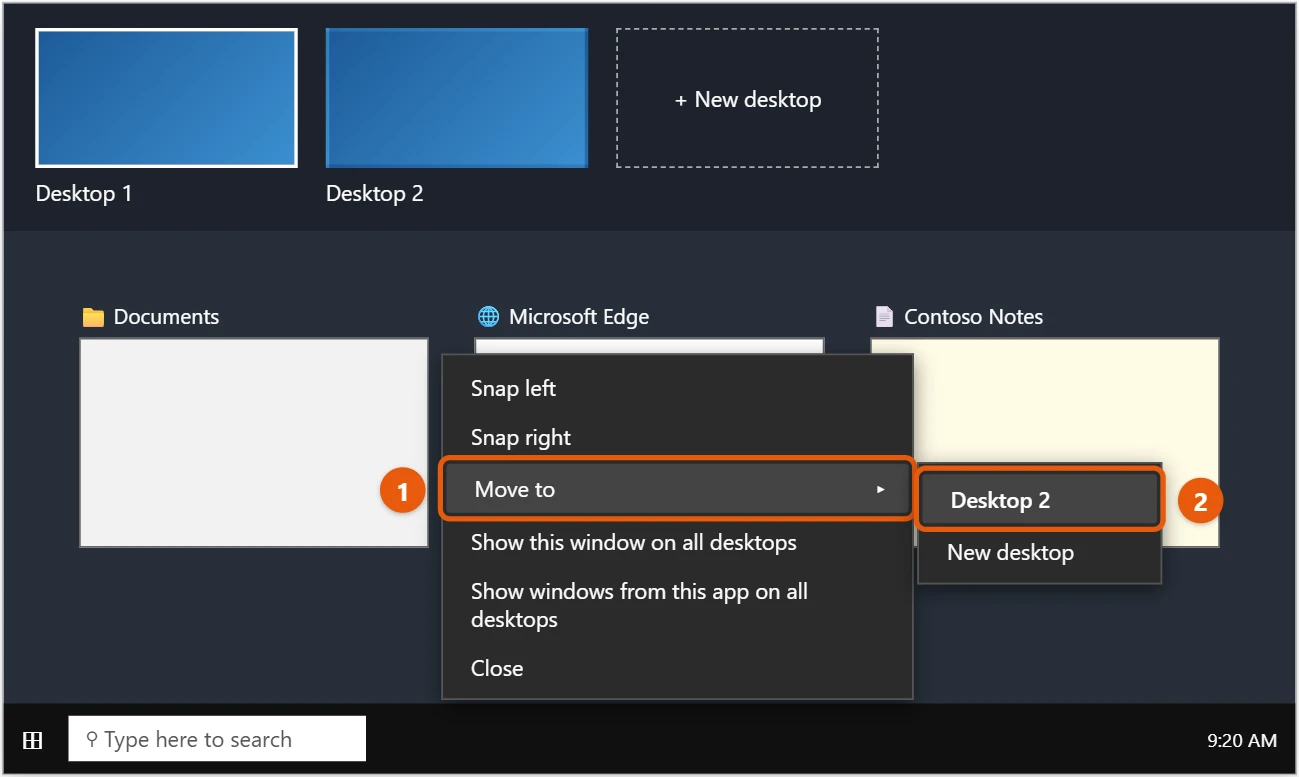Select New desktop in the Move to submenu
1299x777 pixels.
(1040, 552)
